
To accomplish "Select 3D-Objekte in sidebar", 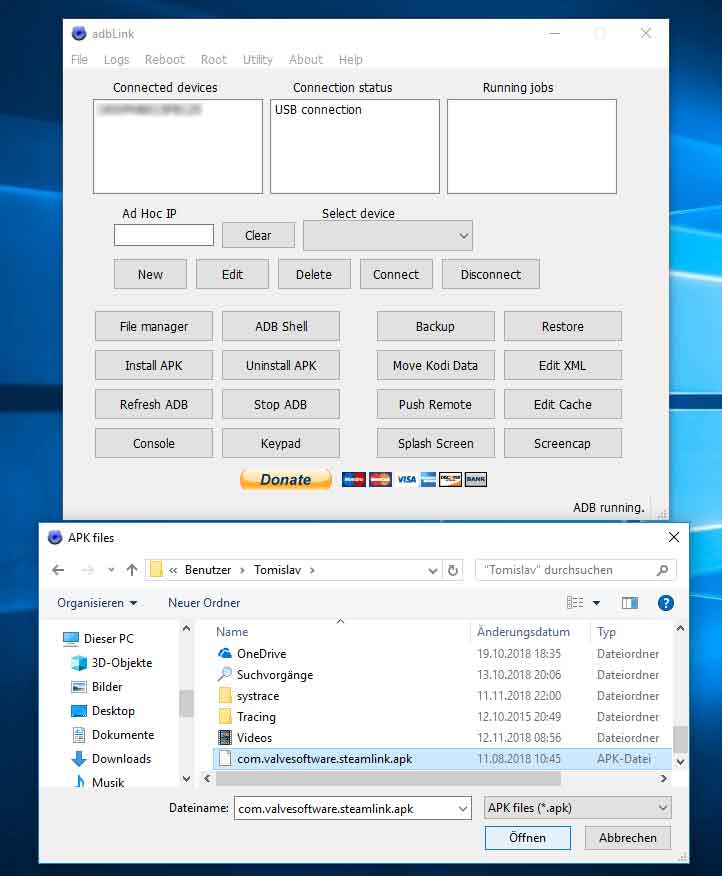I will 121,663.
